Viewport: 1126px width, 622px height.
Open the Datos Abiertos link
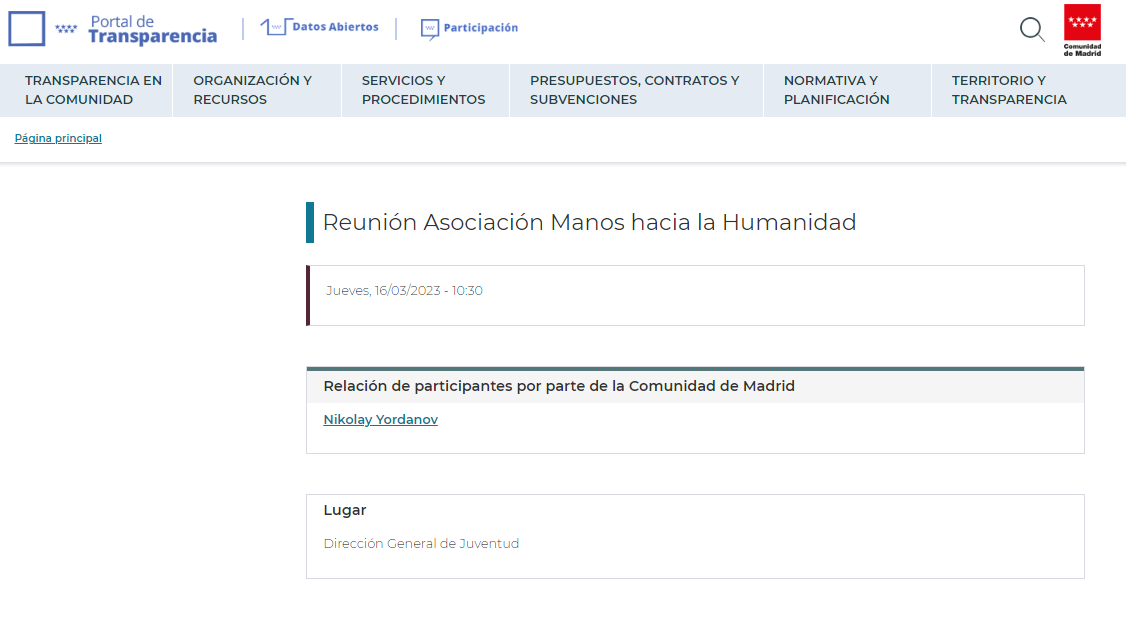click(335, 27)
